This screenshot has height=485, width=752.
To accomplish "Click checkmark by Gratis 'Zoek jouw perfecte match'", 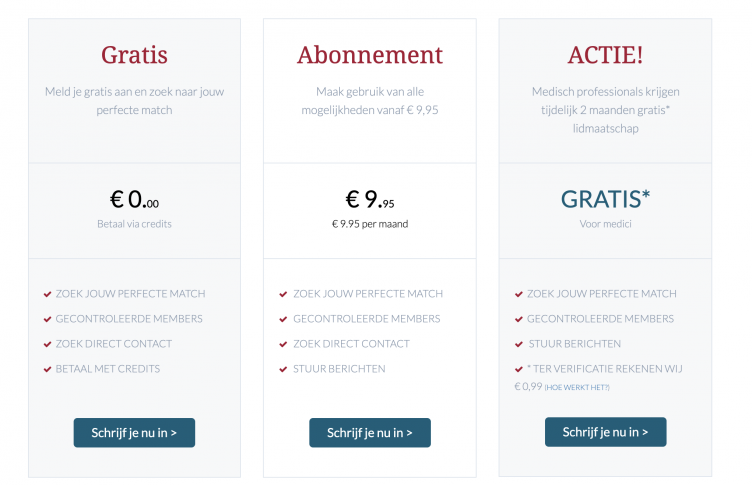I will pyautogui.click(x=48, y=294).
